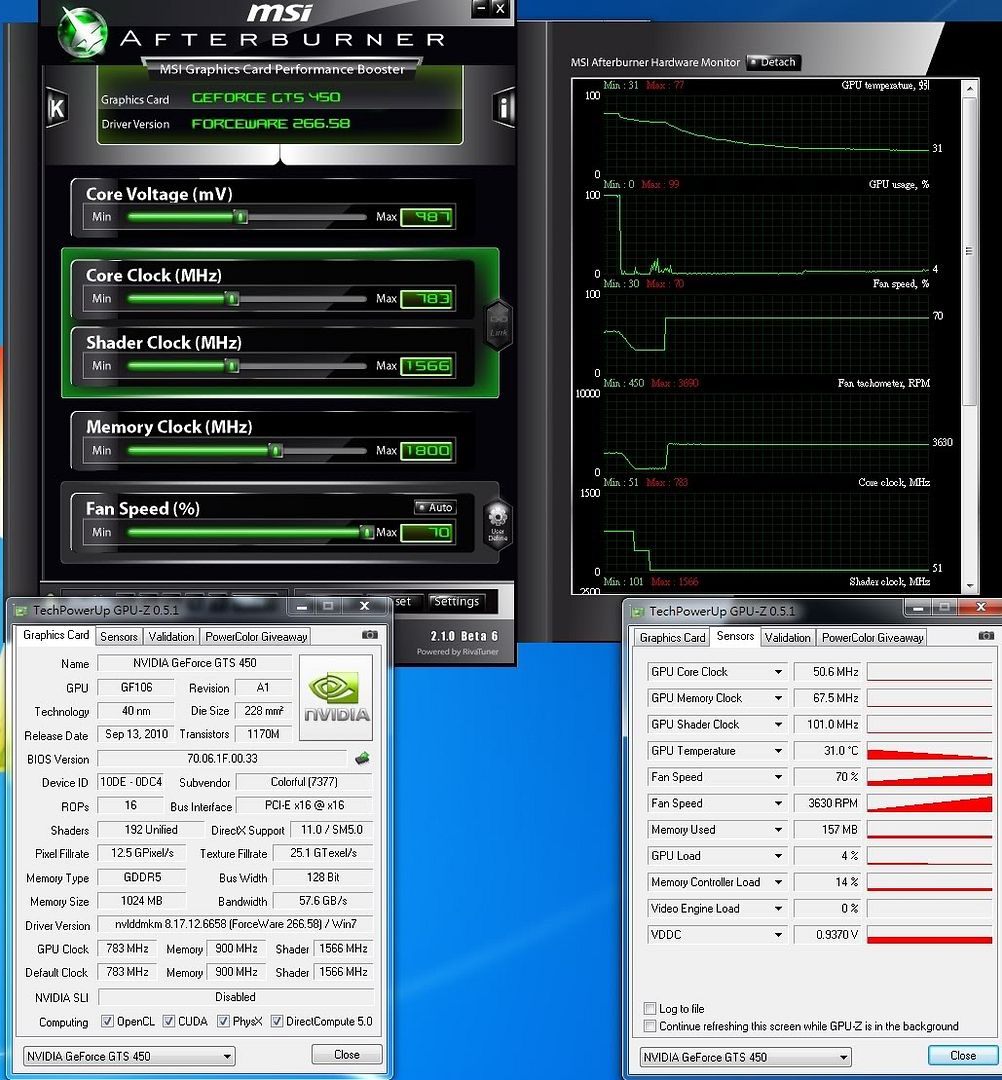Uncheck the PhysX checkbox

[222, 1021]
